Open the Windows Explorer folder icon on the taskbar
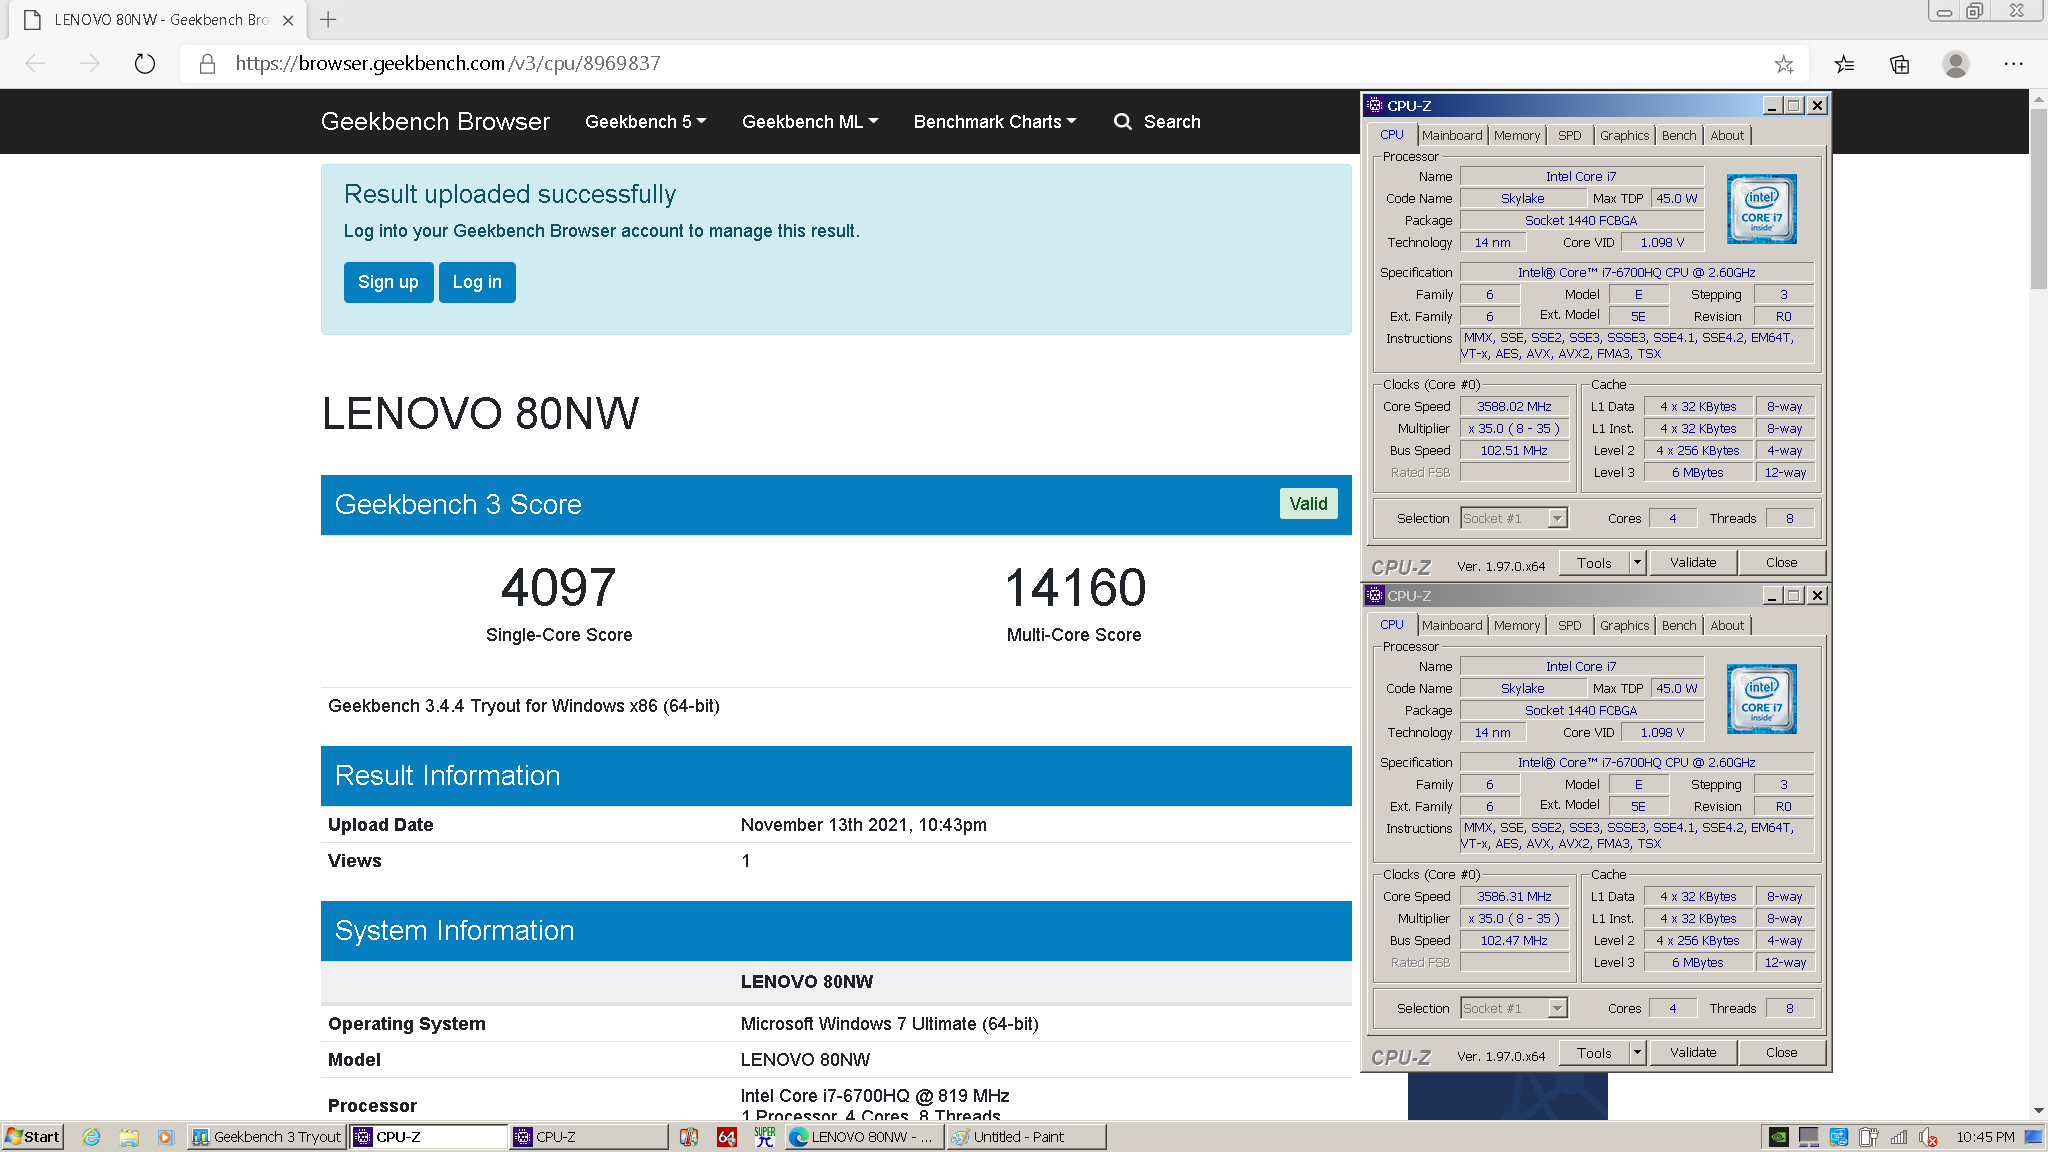2048x1152 pixels. click(x=129, y=1137)
